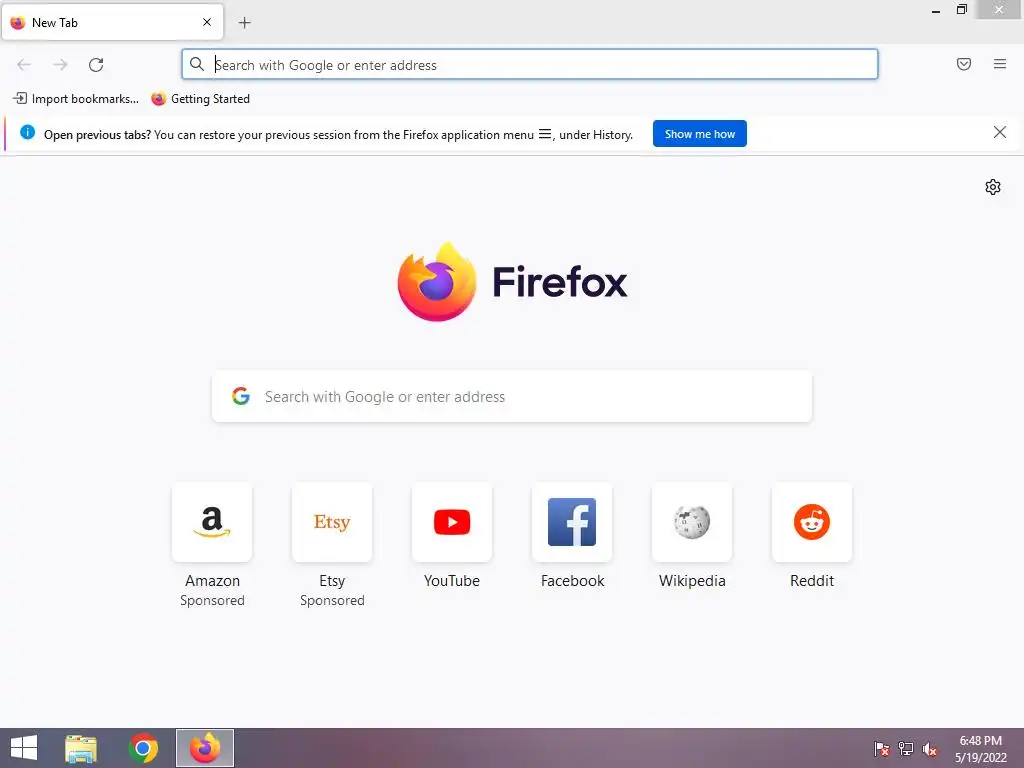Image resolution: width=1024 pixels, height=768 pixels.
Task: Click the Back navigation arrow
Action: pos(24,65)
